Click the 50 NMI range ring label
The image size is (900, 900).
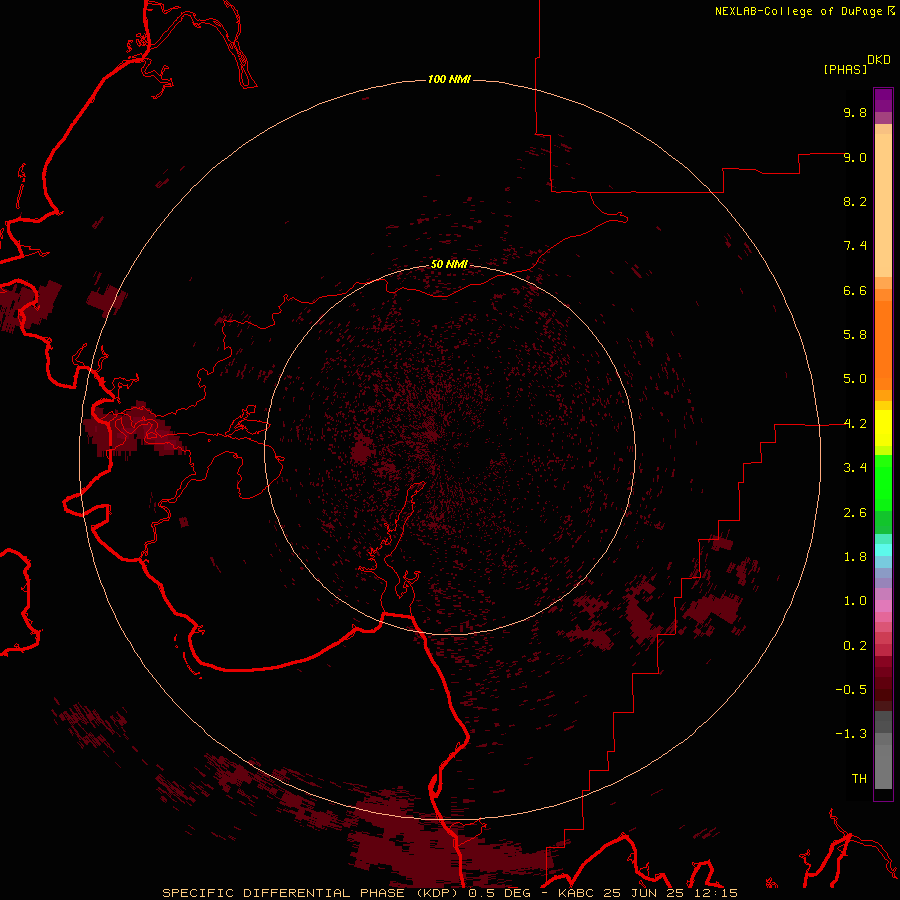pos(449,264)
